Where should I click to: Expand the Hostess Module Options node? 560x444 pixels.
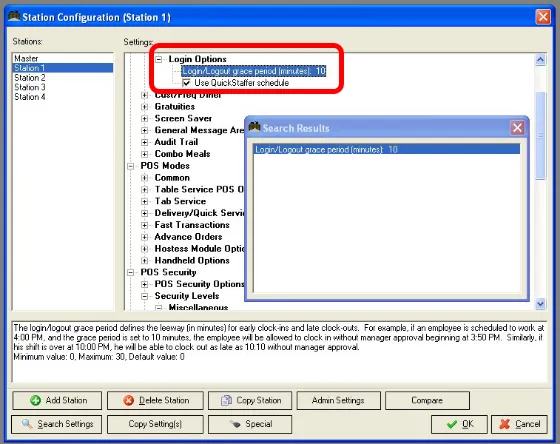144,249
